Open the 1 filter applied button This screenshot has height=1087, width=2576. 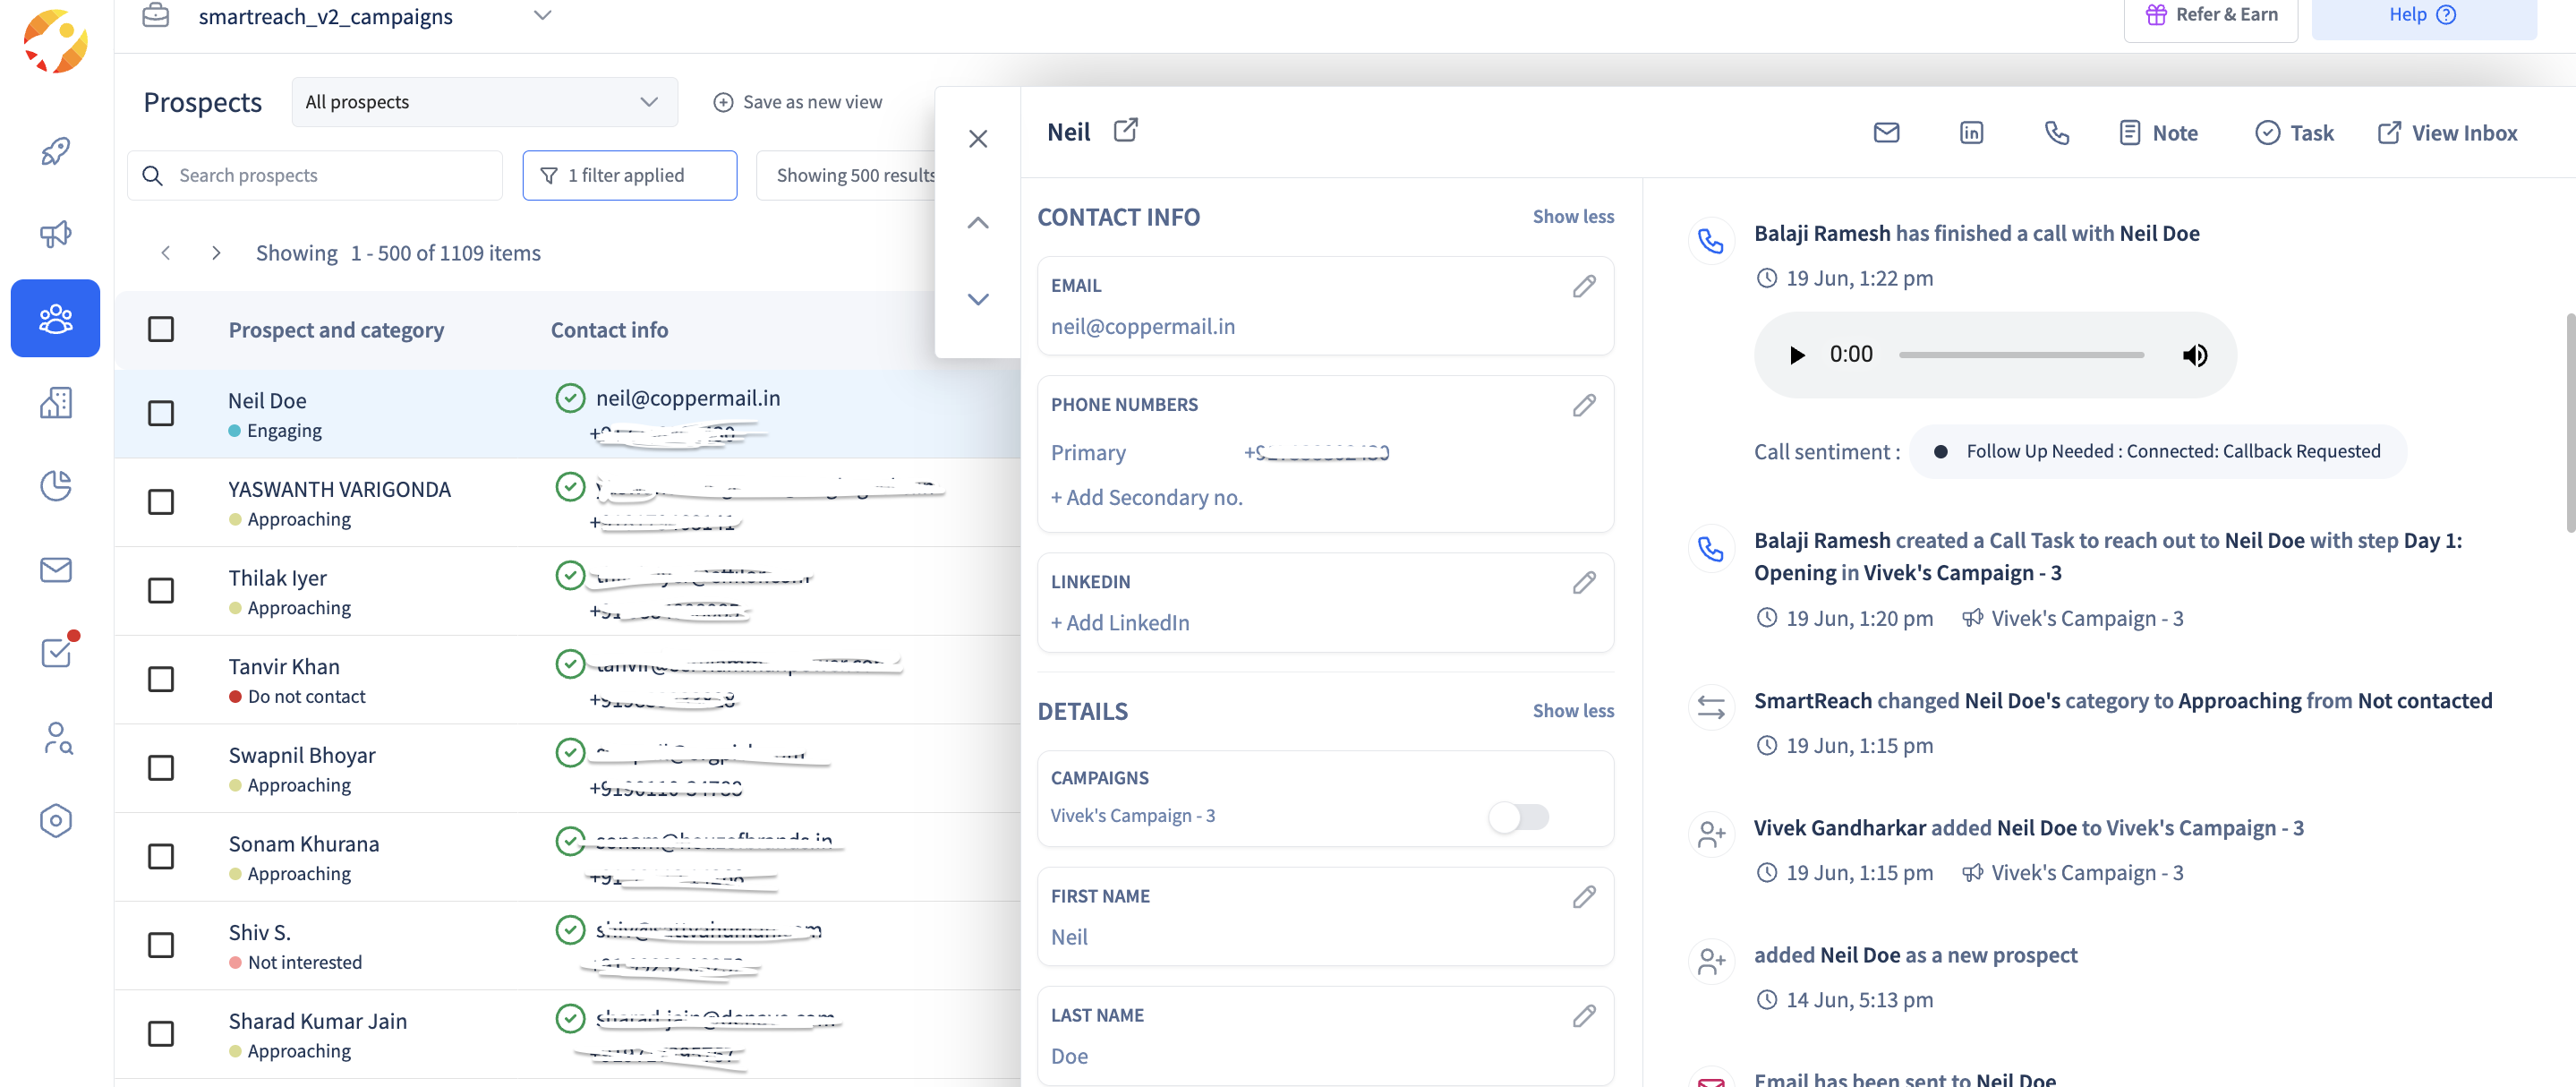pos(629,175)
